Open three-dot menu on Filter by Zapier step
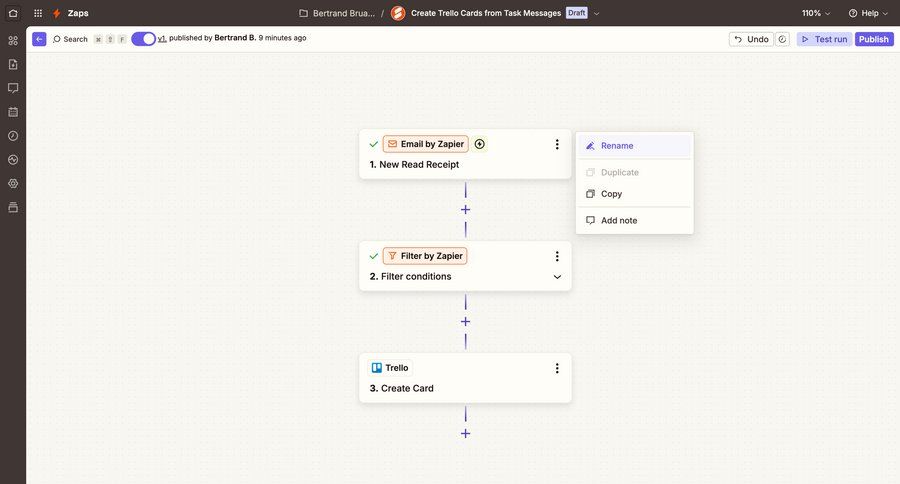The image size is (900, 484). click(x=557, y=256)
